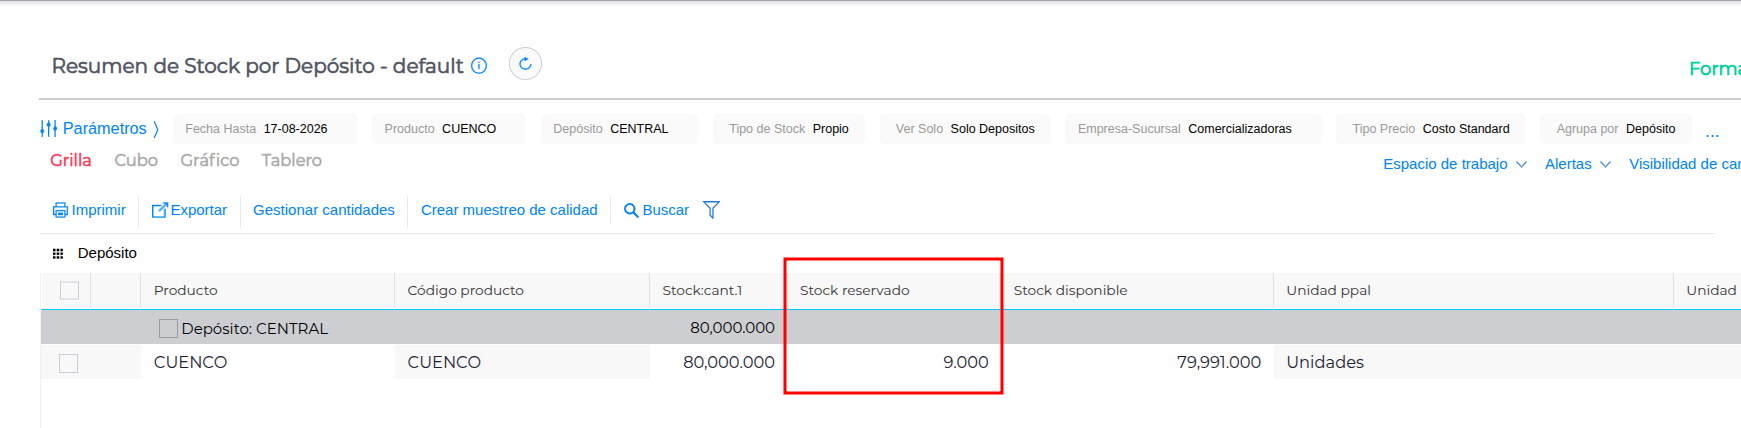Refresh the stock summary report
Viewport: 1741px width, 428px height.
click(x=525, y=64)
